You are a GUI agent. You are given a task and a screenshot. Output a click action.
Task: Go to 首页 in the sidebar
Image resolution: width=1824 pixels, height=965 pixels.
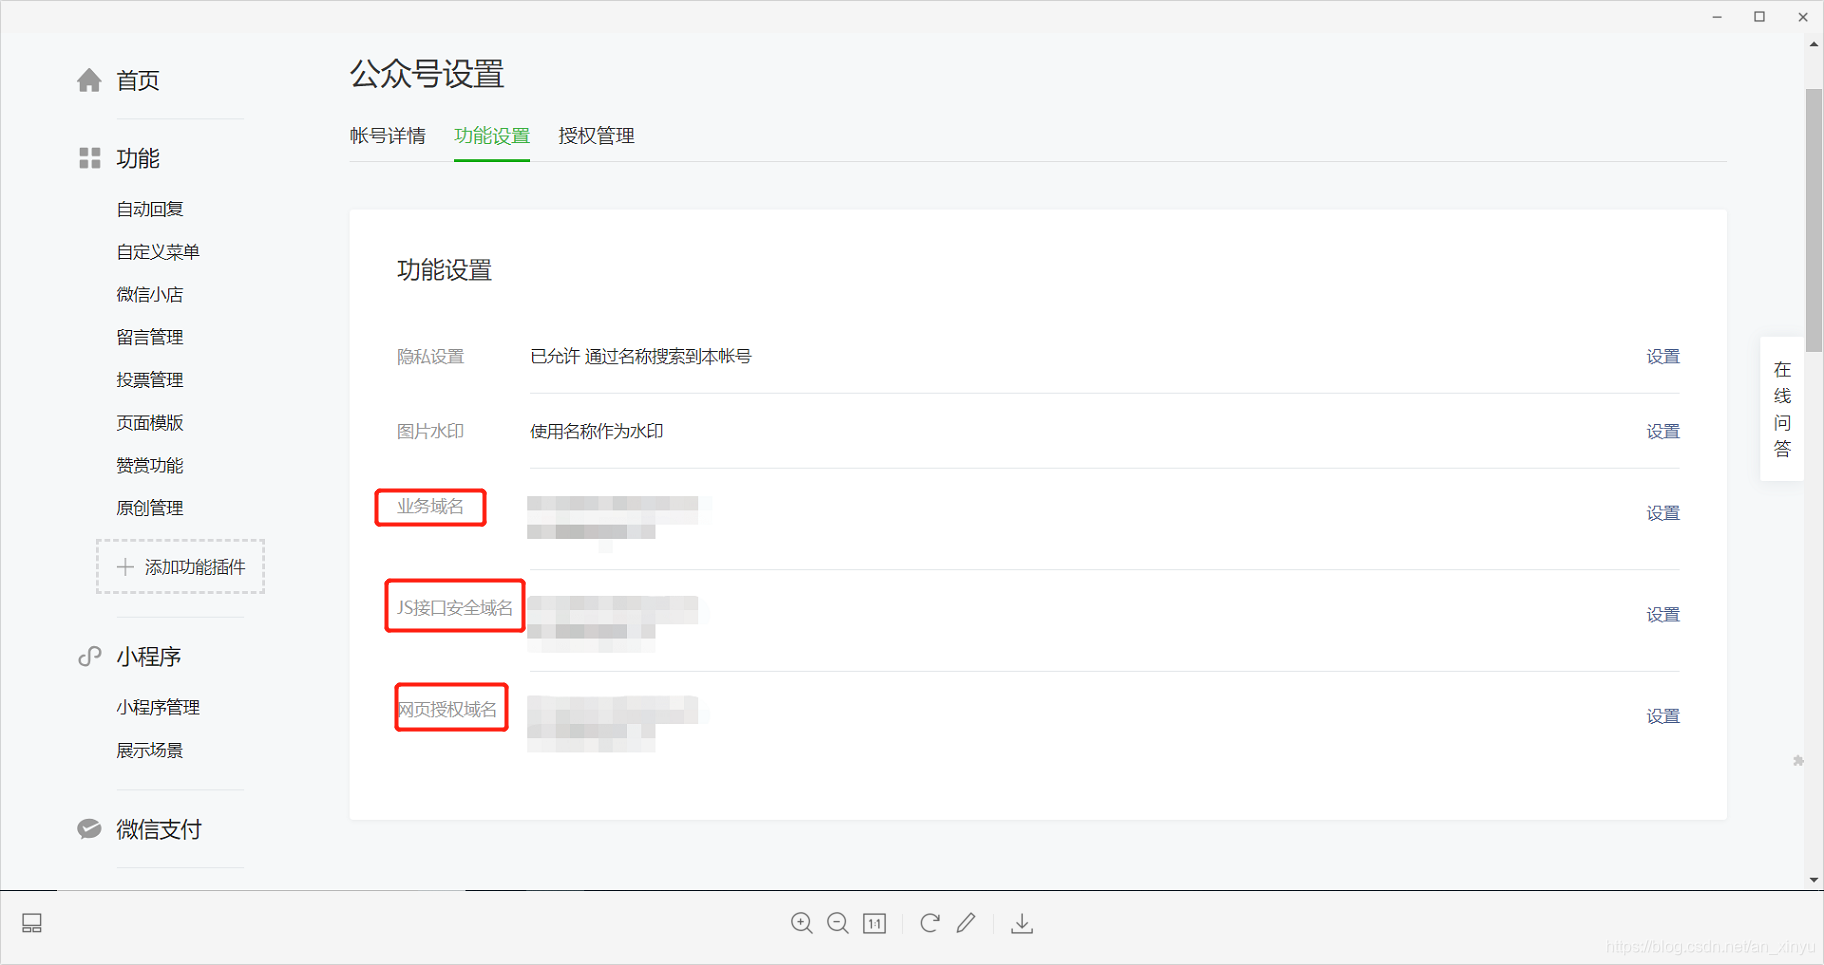[138, 80]
